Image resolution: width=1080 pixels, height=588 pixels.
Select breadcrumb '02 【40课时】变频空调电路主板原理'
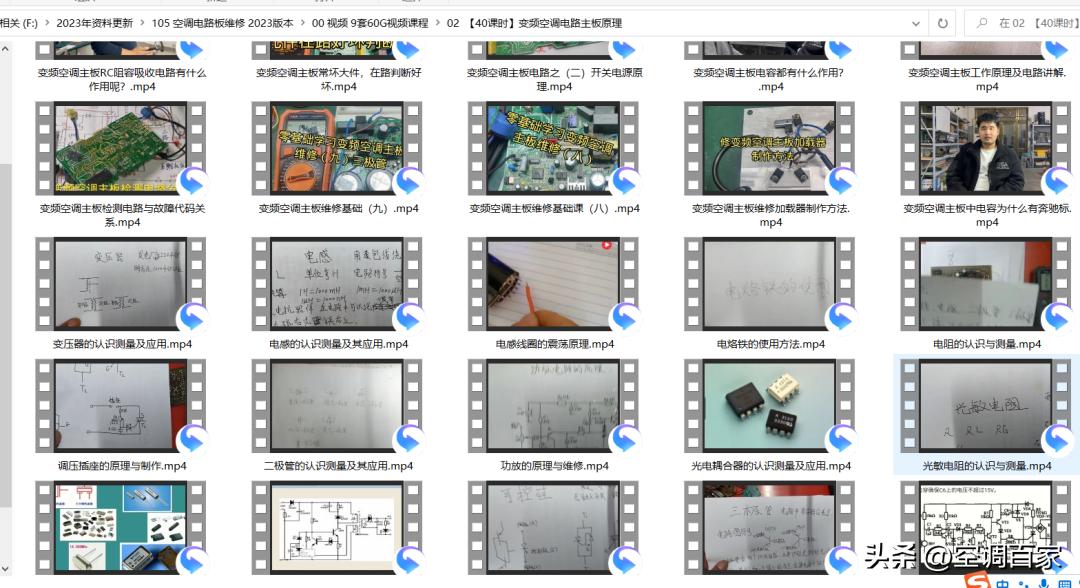click(534, 23)
